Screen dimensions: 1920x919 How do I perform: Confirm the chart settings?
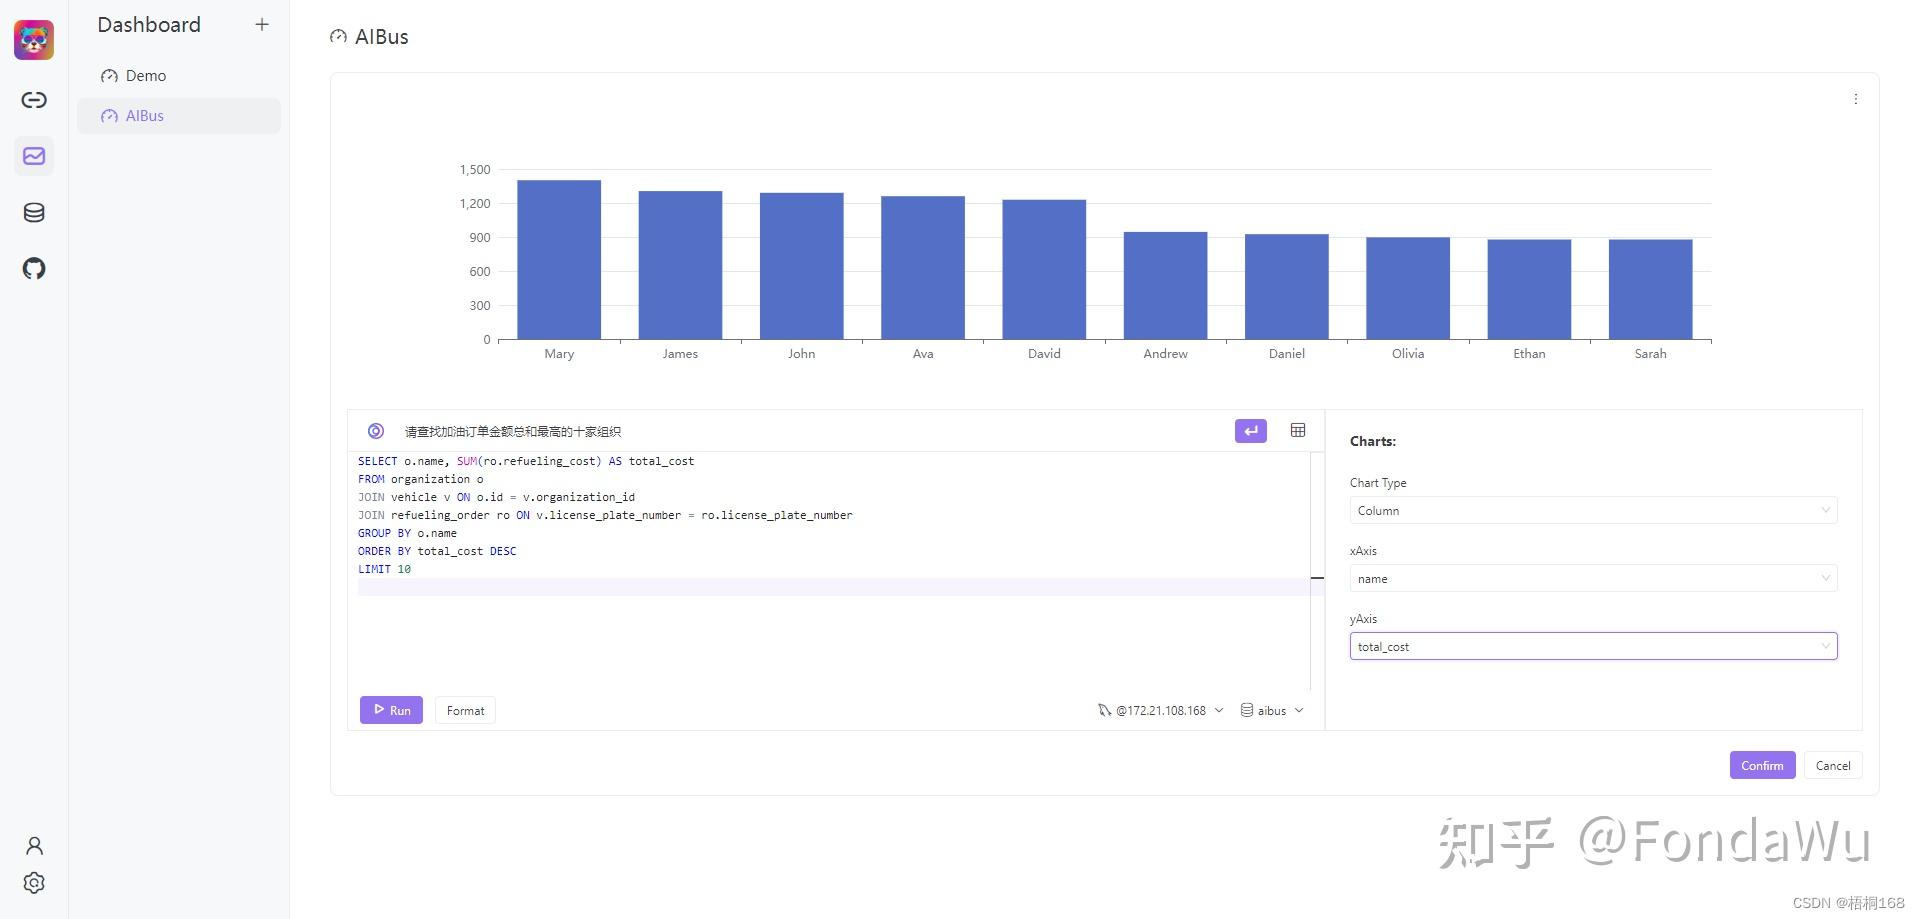[1762, 765]
